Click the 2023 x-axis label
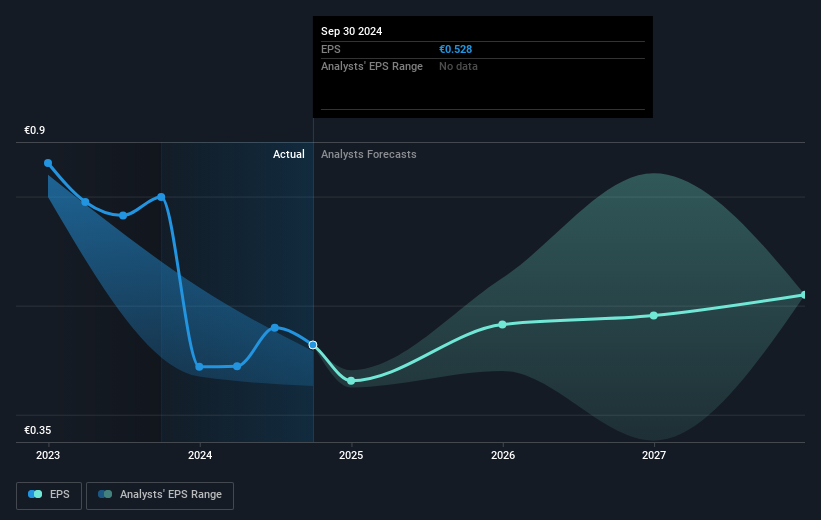 pos(48,456)
